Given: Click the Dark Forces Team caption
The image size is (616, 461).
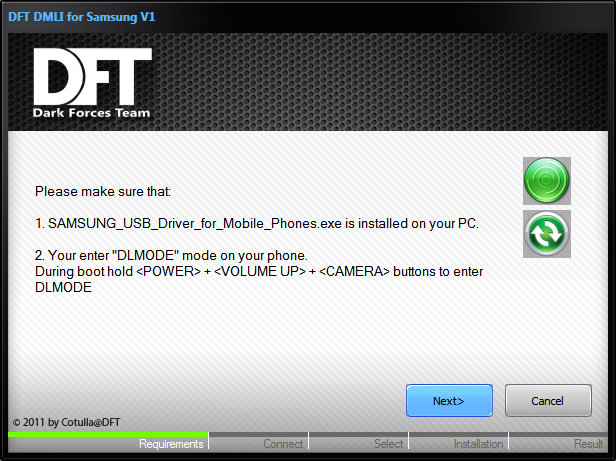Looking at the screenshot, I should coord(92,113).
